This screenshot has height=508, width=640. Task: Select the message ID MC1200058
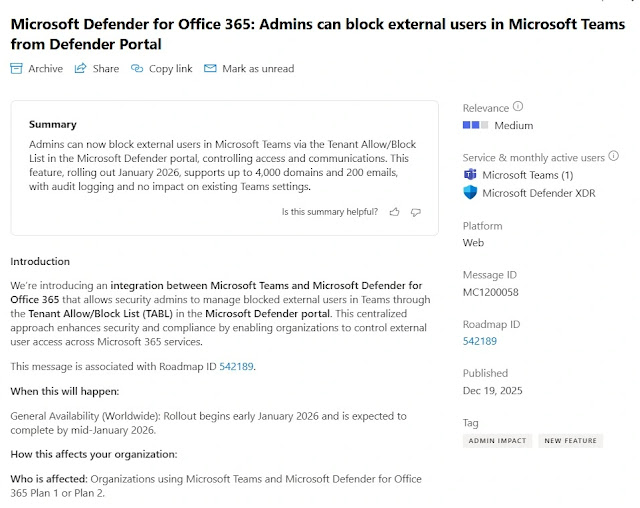[491, 292]
